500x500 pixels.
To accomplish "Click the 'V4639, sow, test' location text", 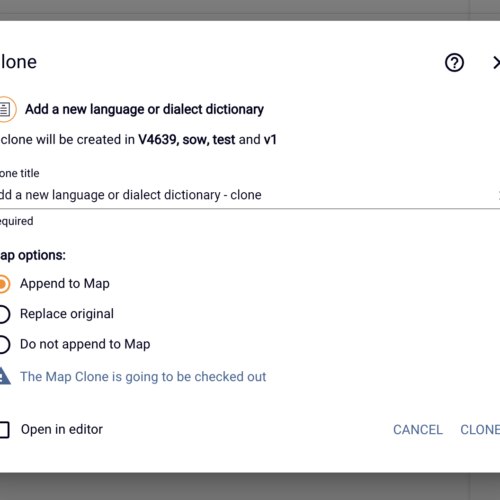I will [x=187, y=140].
